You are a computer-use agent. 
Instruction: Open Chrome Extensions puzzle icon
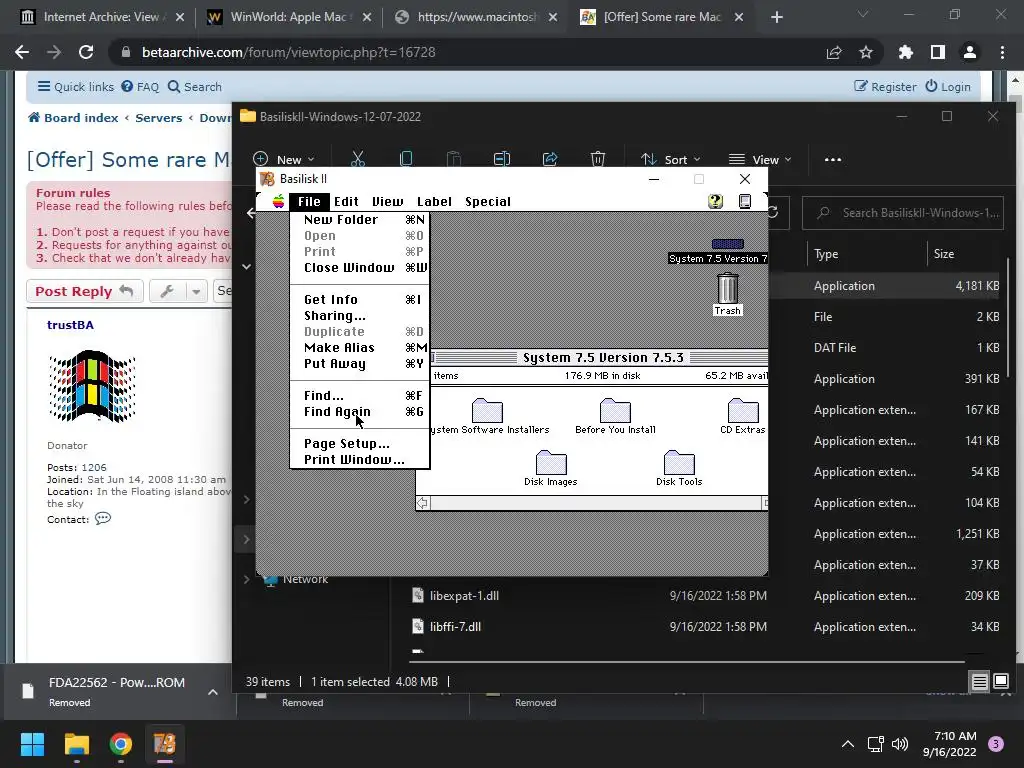point(906,52)
